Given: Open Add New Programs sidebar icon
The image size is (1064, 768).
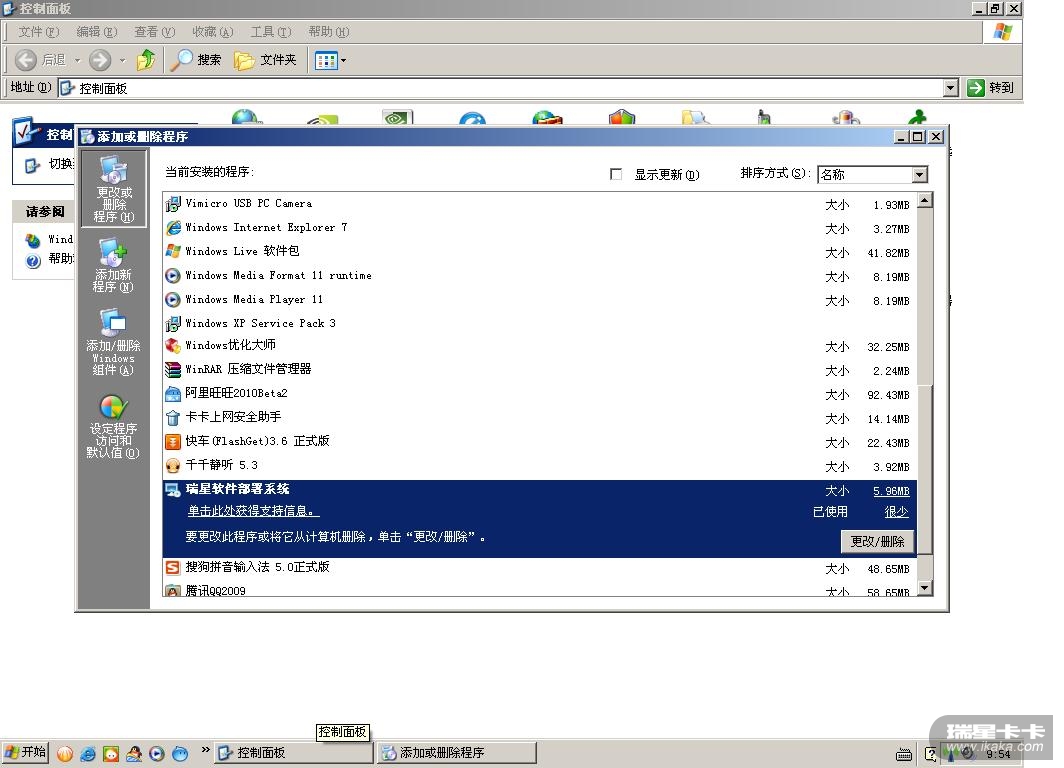Looking at the screenshot, I should click(x=113, y=265).
